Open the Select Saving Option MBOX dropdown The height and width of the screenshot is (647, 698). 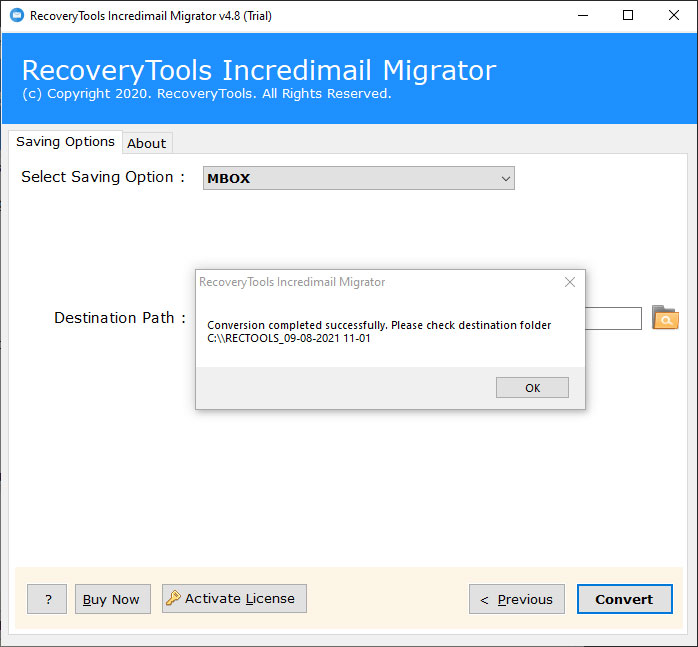358,178
